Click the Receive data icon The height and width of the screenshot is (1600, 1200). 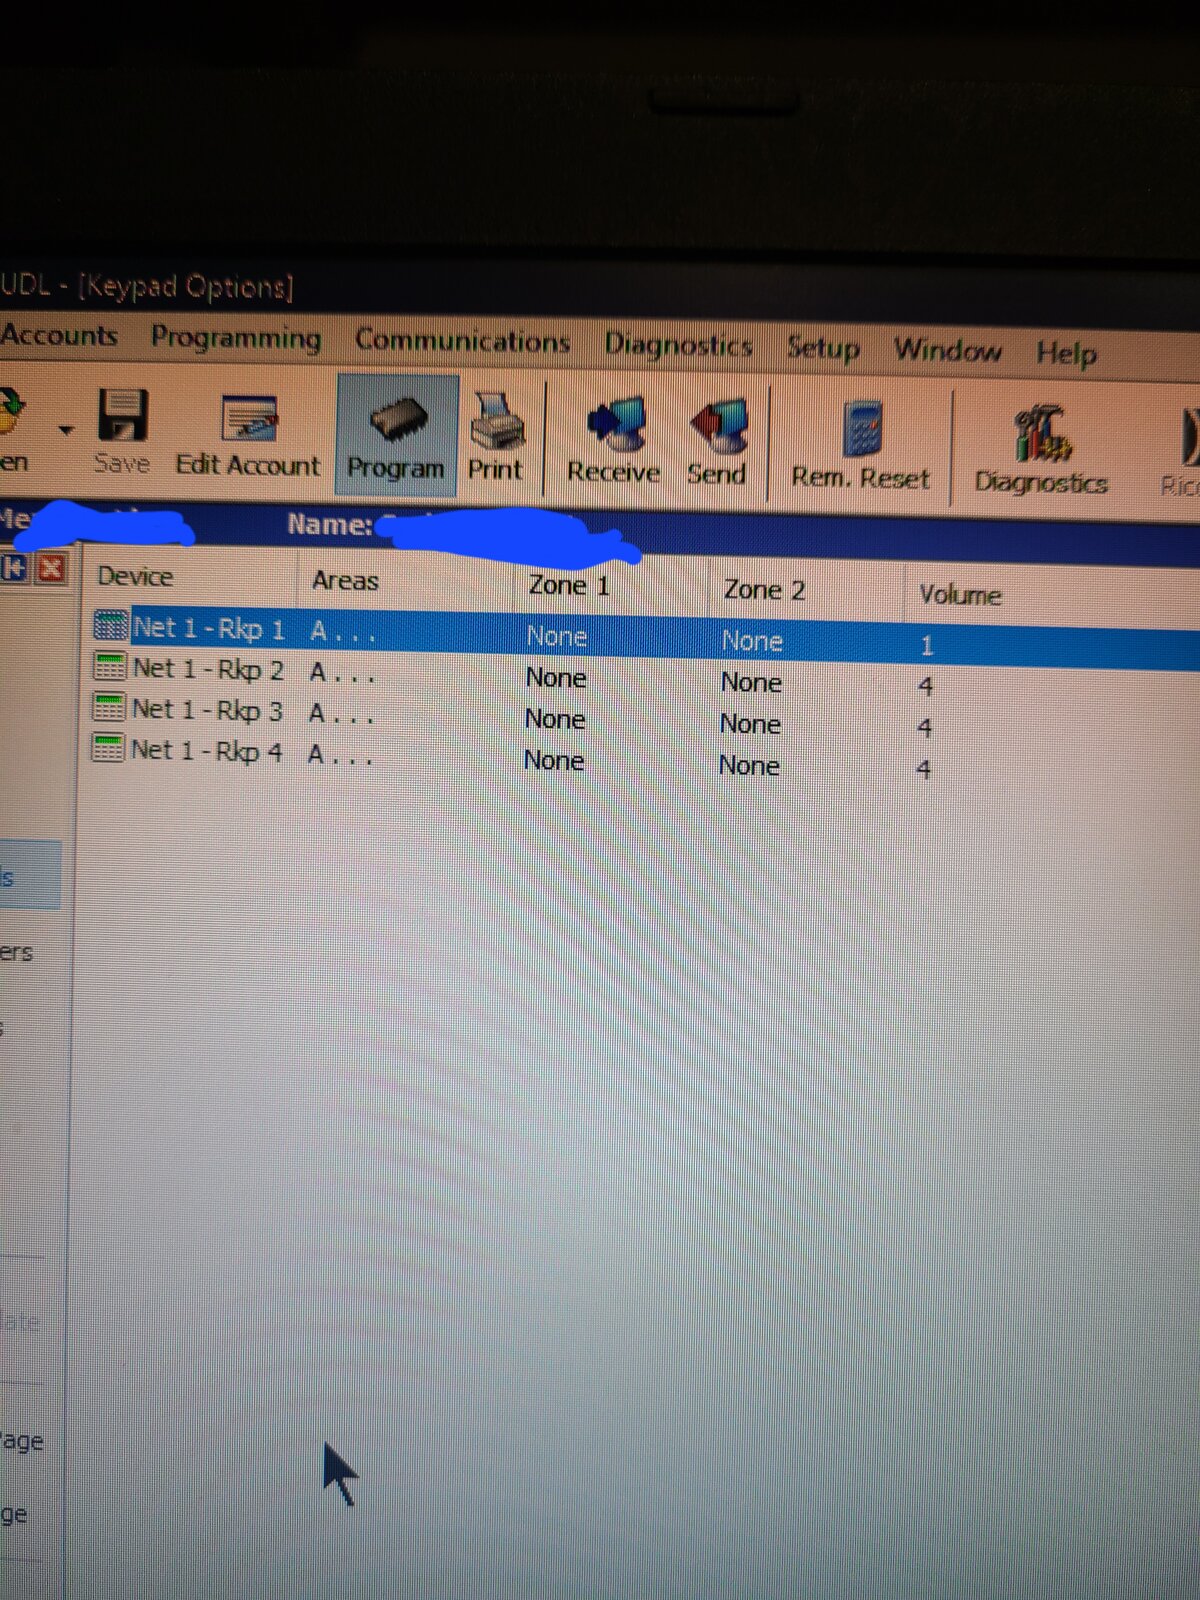(616, 425)
